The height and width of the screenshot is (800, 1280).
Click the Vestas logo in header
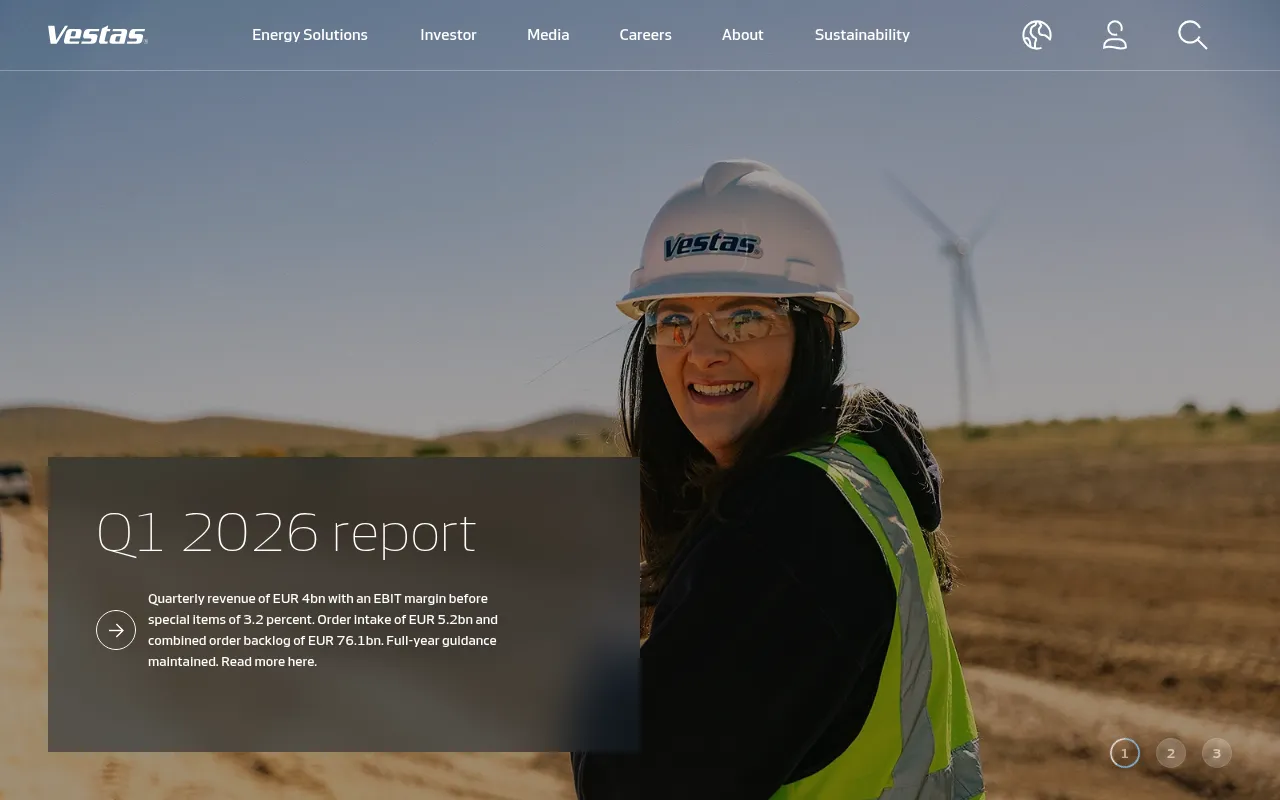coord(97,35)
